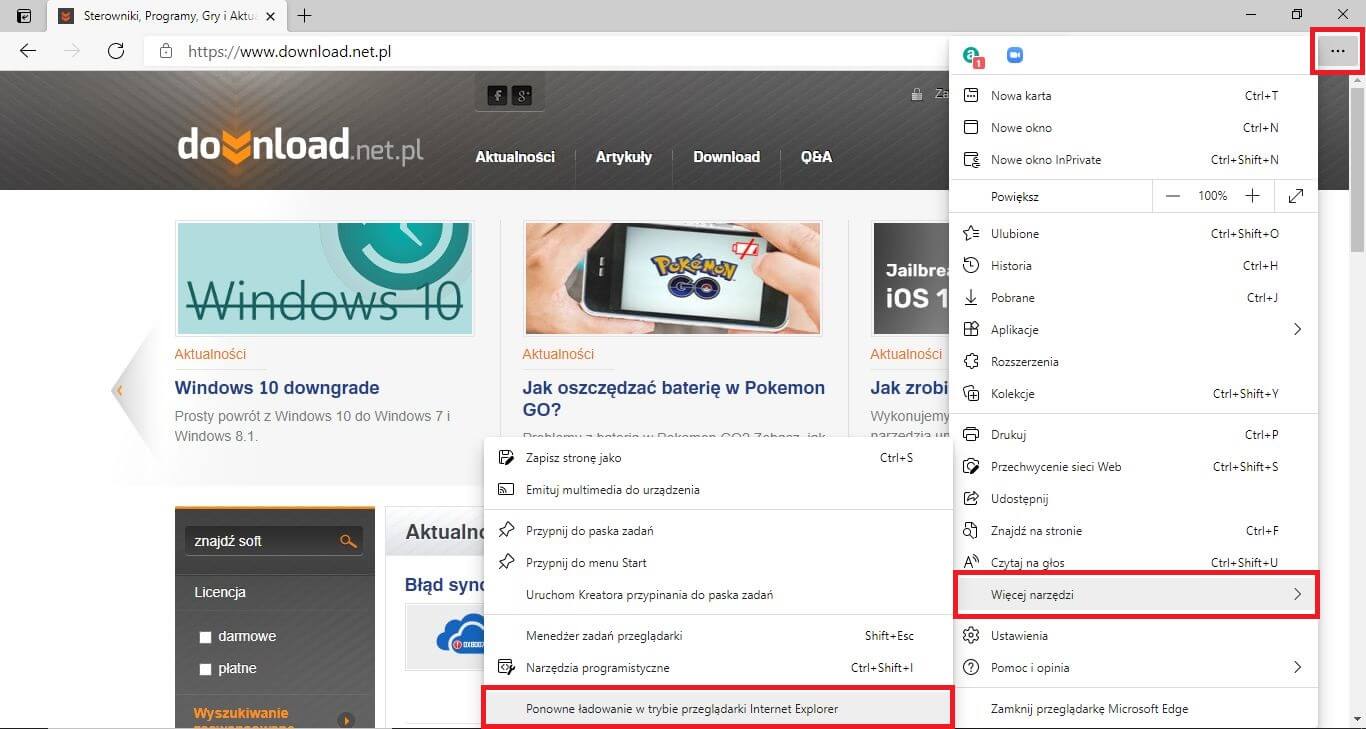Screen dimensions: 1366x729
Task: Open the Q&A site navigation link
Action: 816,157
